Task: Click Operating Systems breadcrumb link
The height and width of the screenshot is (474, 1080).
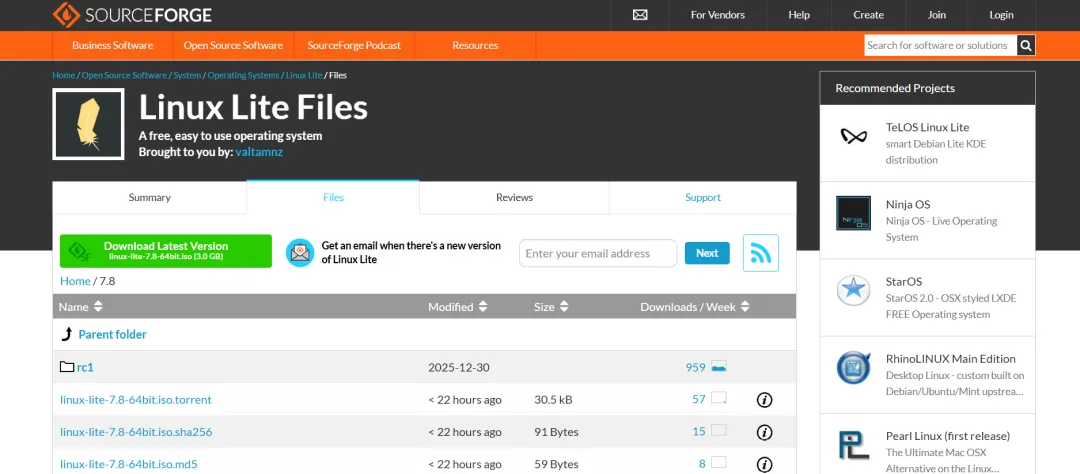Action: [x=243, y=75]
